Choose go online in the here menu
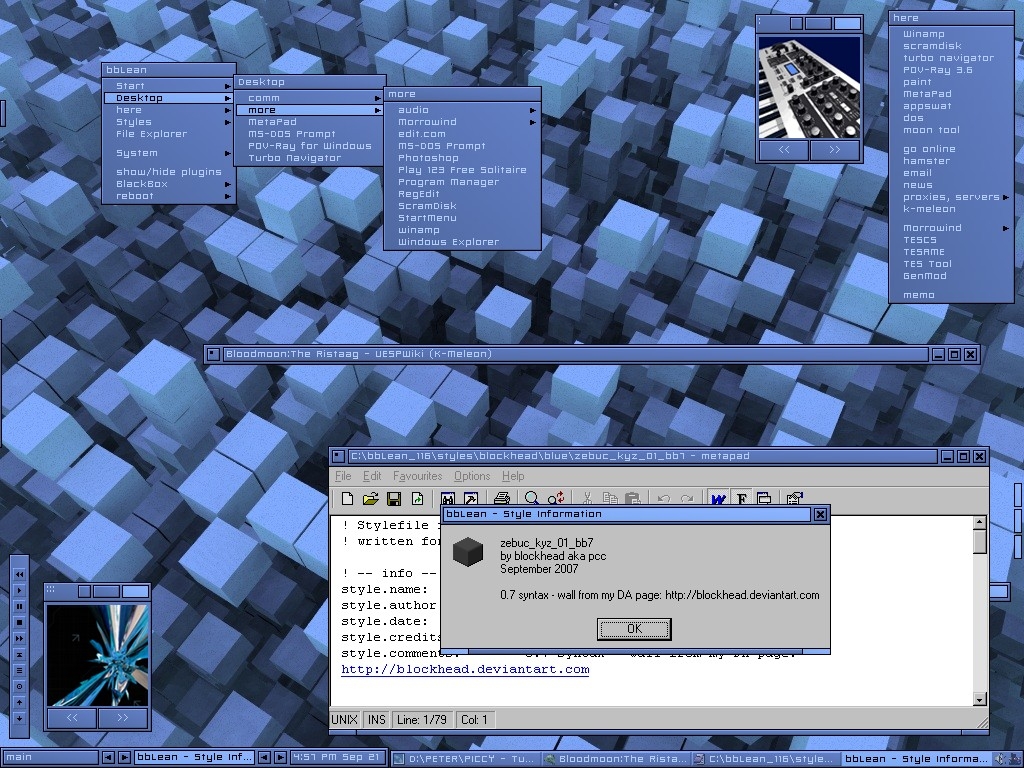Viewport: 1024px width, 768px height. pos(952,149)
